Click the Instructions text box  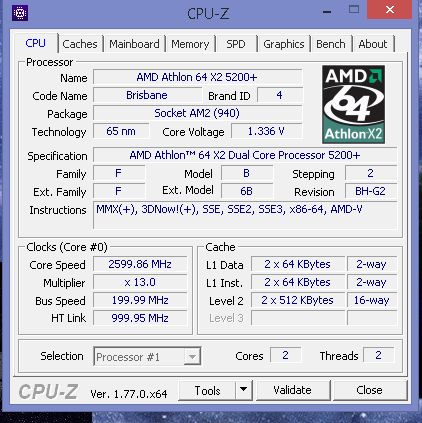click(x=245, y=216)
